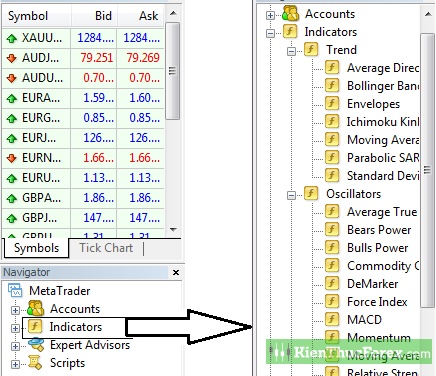Select the Parabolic SAR indicator icon
The width and height of the screenshot is (436, 376).
click(x=332, y=157)
